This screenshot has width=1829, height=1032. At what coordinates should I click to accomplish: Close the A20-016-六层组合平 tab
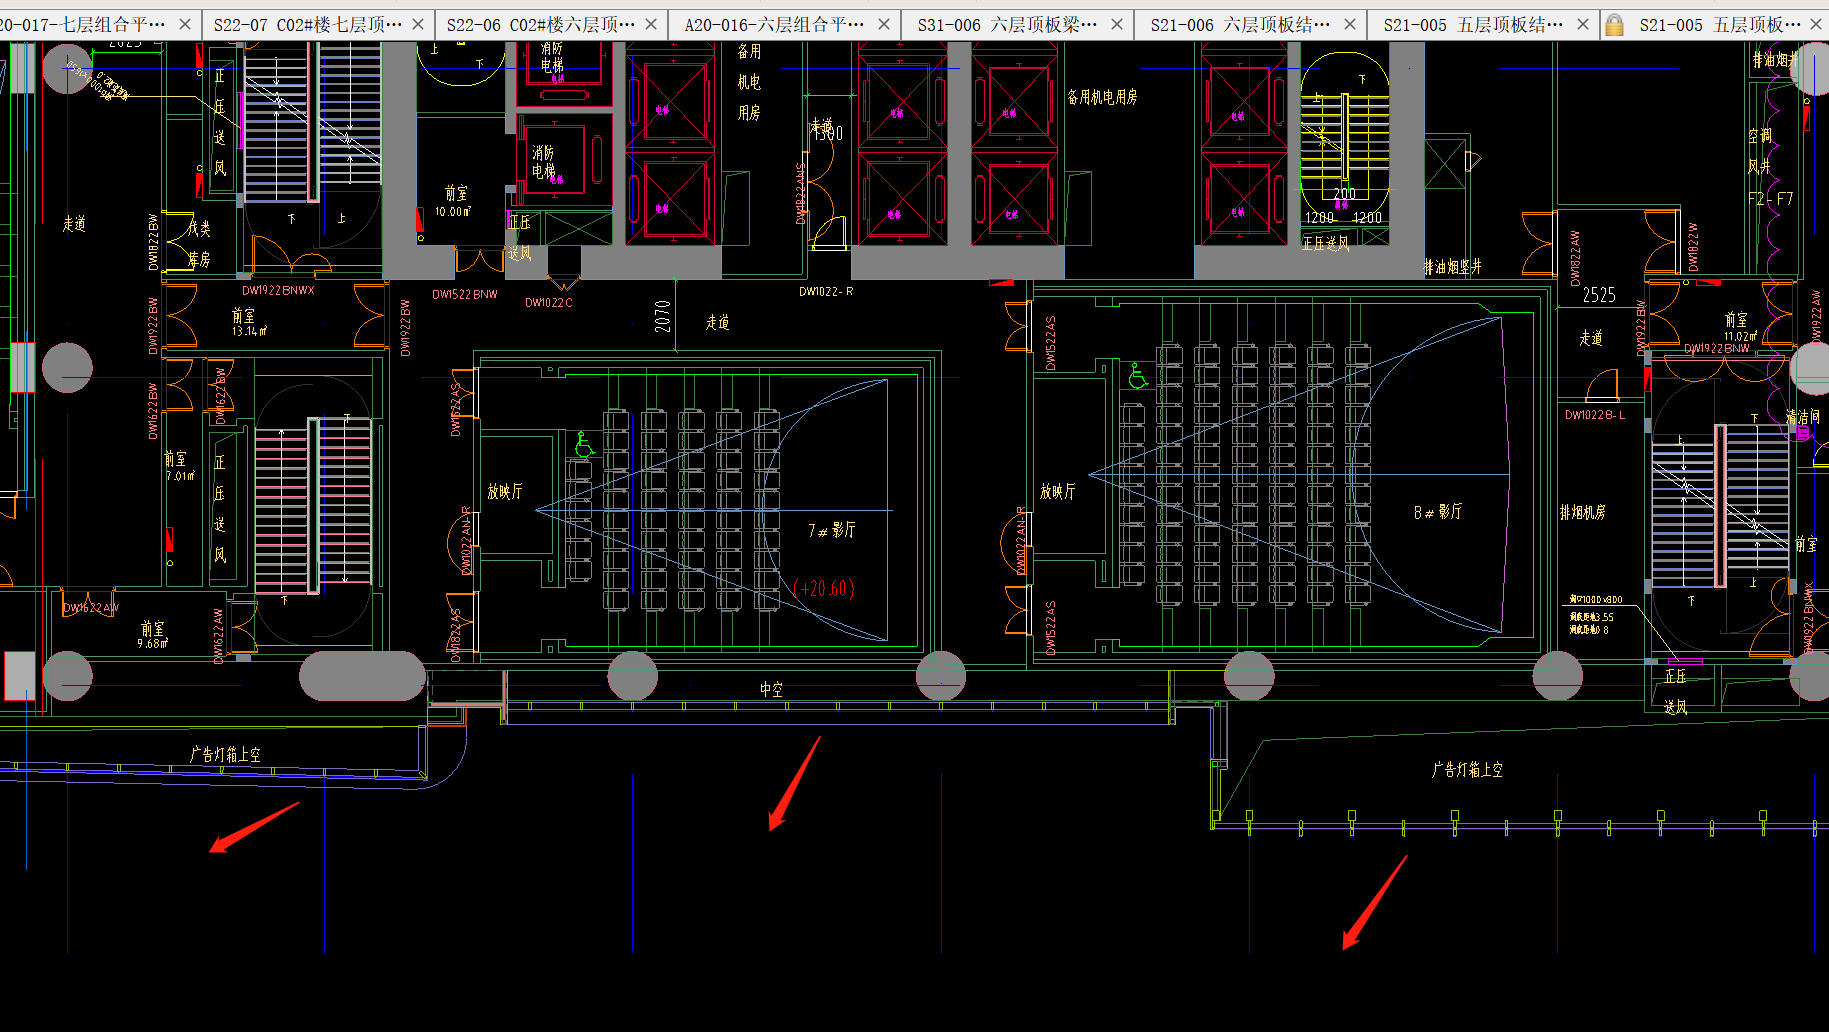pyautogui.click(x=884, y=24)
